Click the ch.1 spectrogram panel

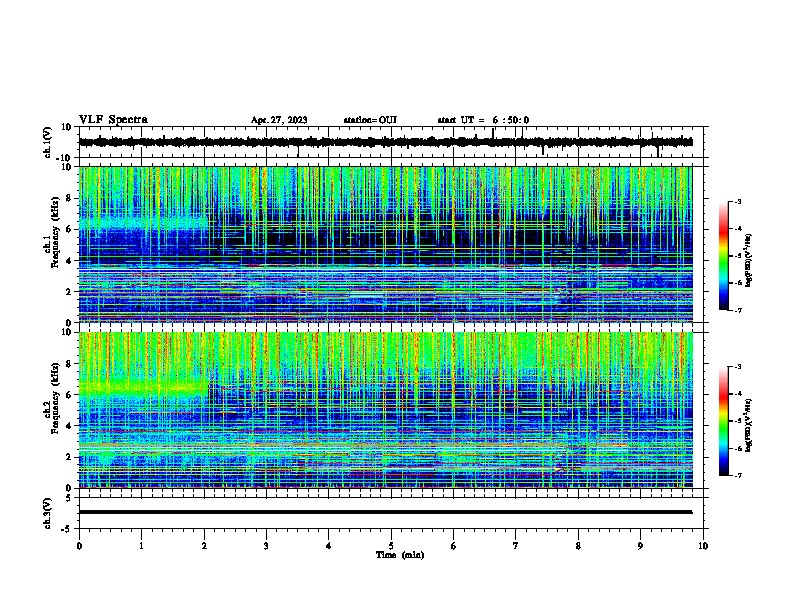click(x=385, y=244)
